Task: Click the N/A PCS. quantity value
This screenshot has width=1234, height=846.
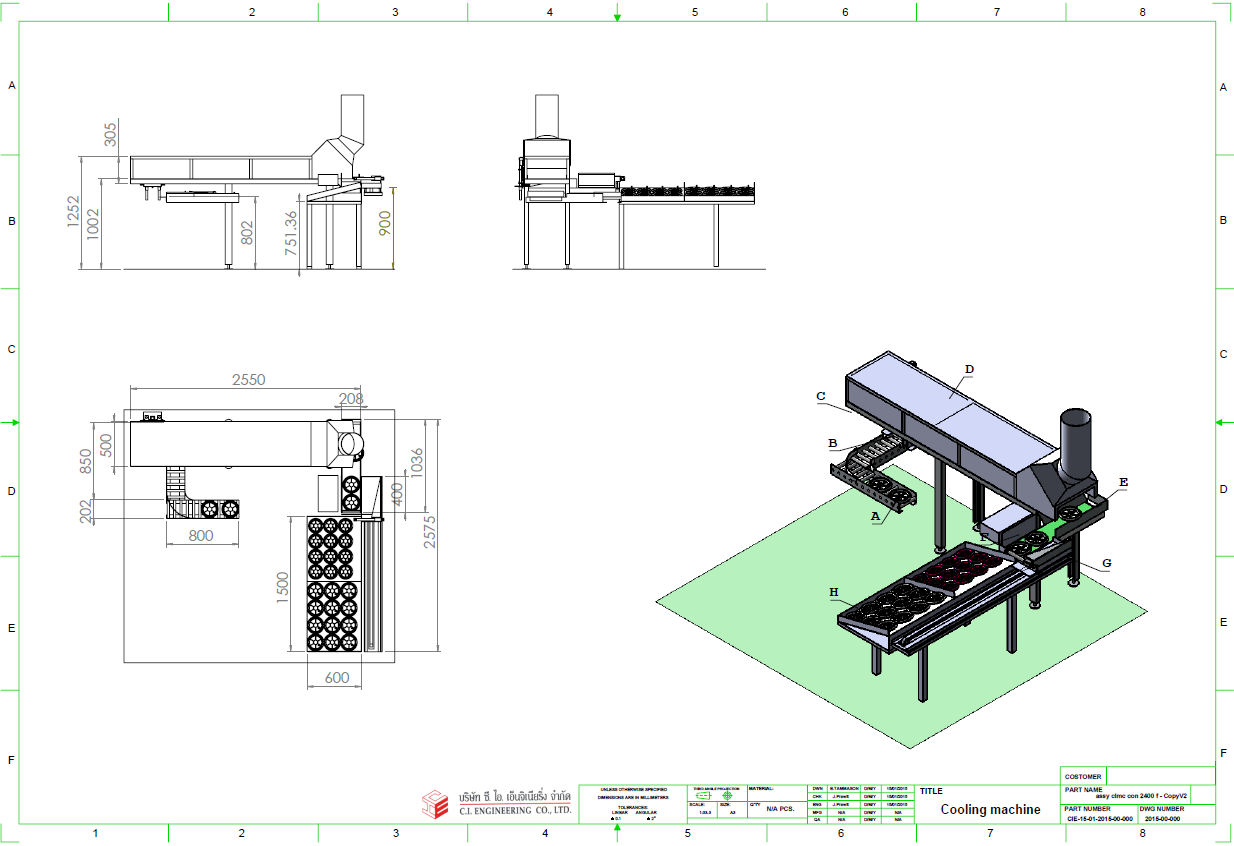Action: point(780,807)
